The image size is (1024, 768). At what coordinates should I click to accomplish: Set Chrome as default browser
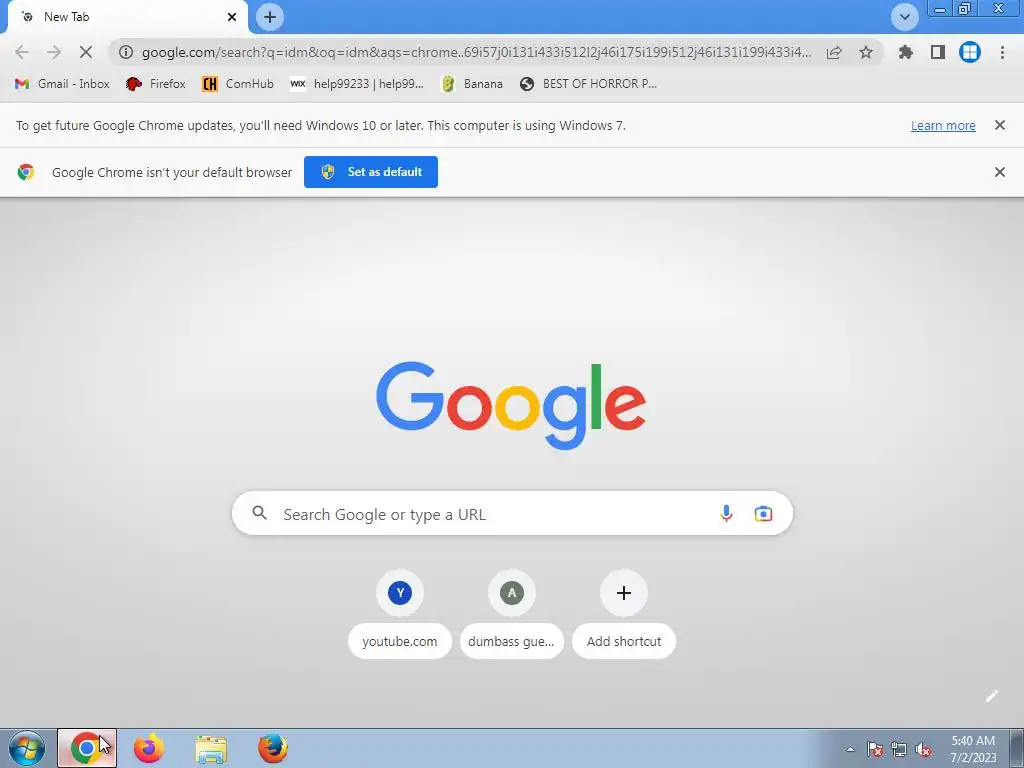[x=371, y=172]
